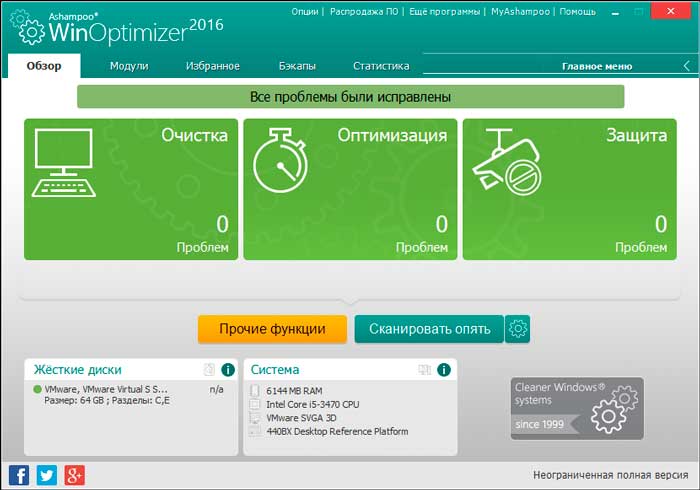The height and width of the screenshot is (490, 700).
Task: Click the computer icon in the Очистка tile
Action: [63, 163]
